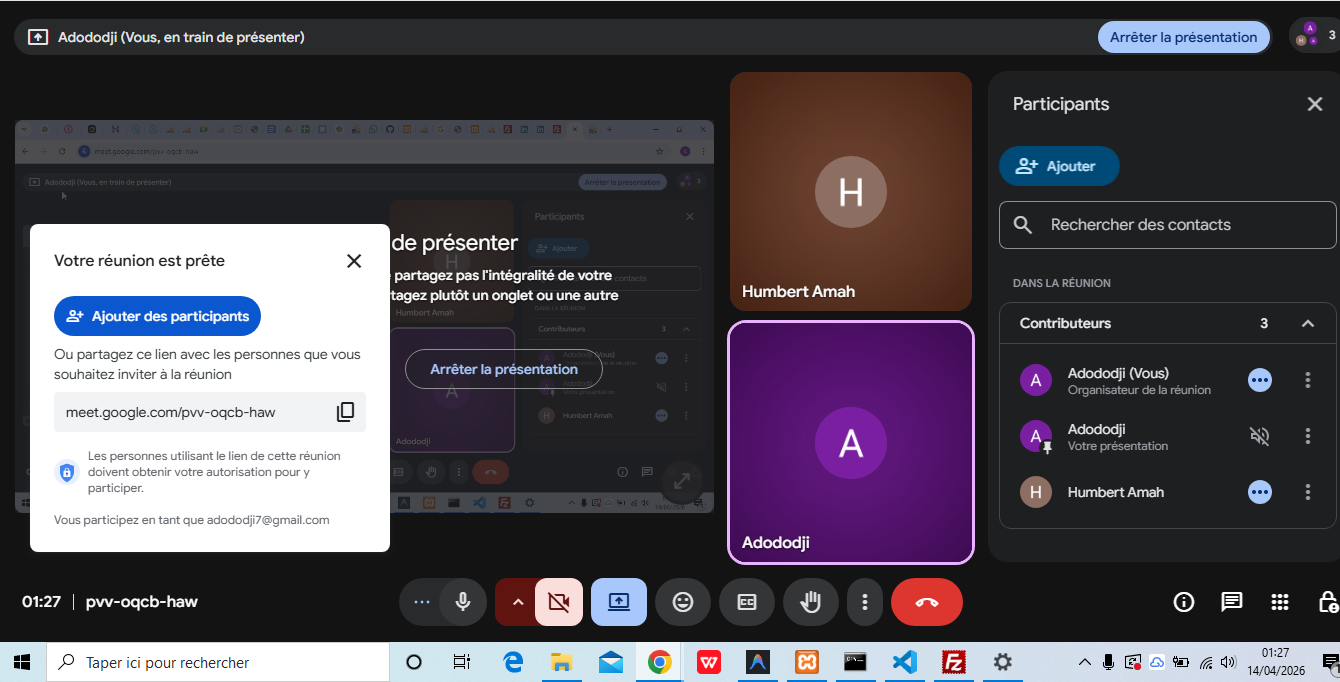Screen dimensions: 1340x682
Task: Raise your hand
Action: pos(811,602)
